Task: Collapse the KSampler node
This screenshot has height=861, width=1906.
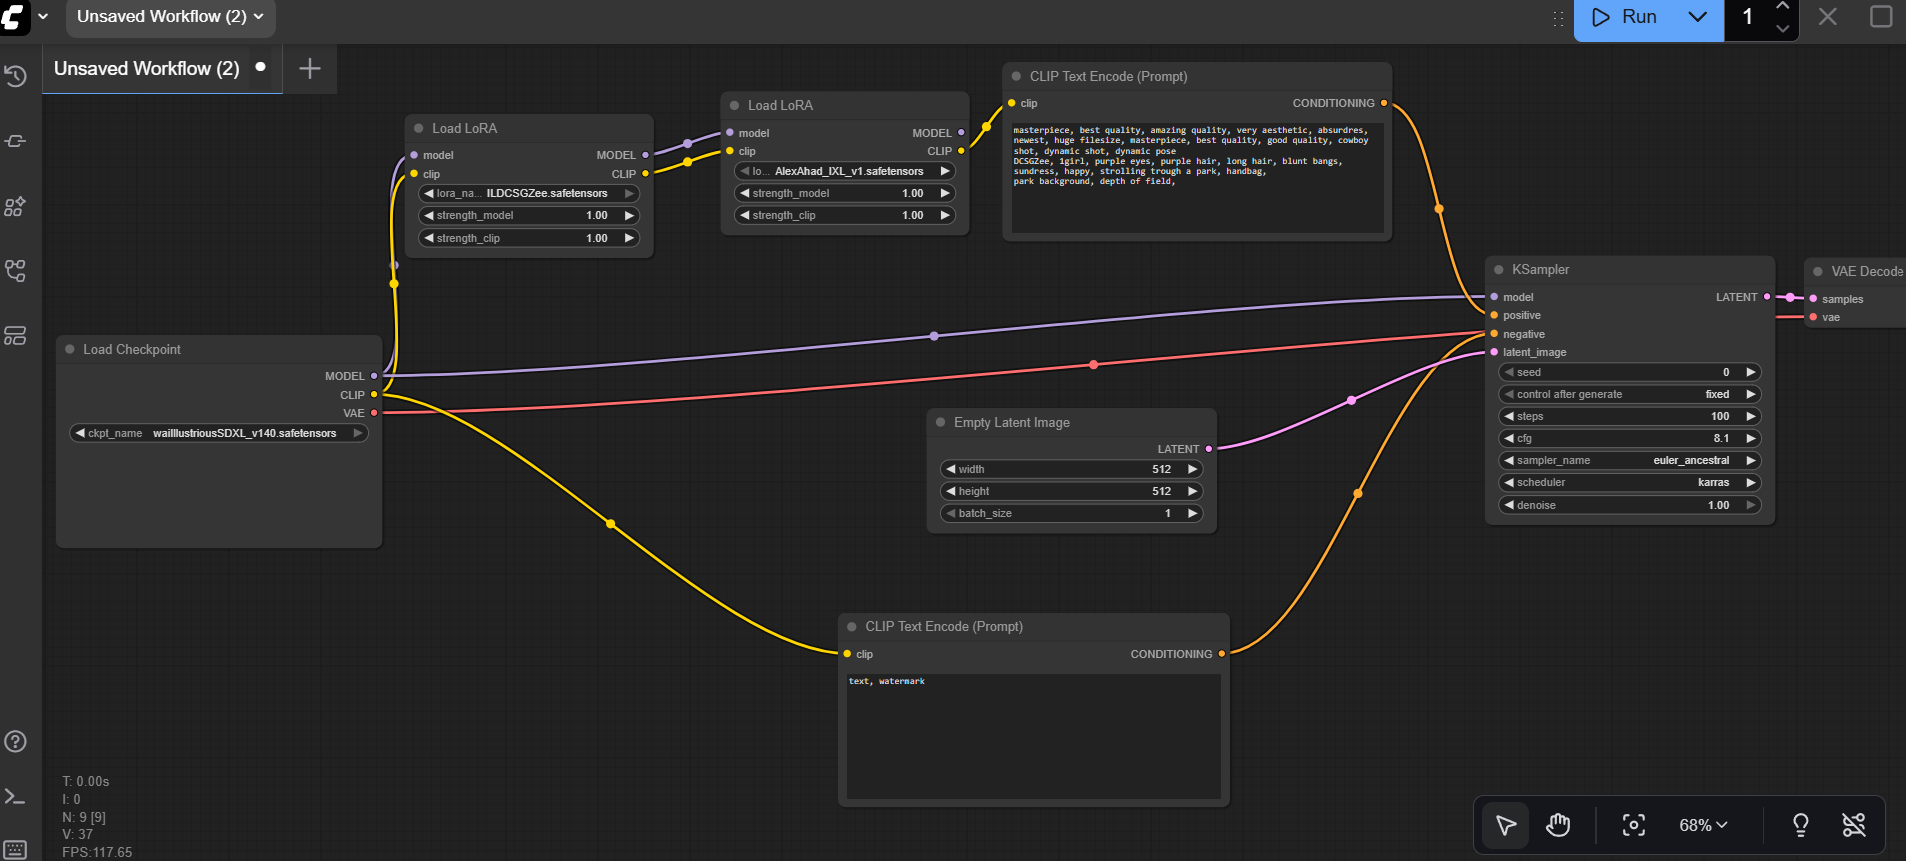Action: pyautogui.click(x=1499, y=270)
